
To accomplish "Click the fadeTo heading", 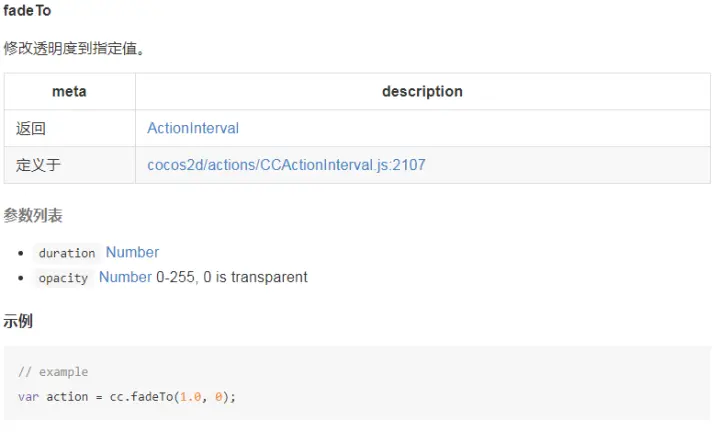I will (28, 11).
